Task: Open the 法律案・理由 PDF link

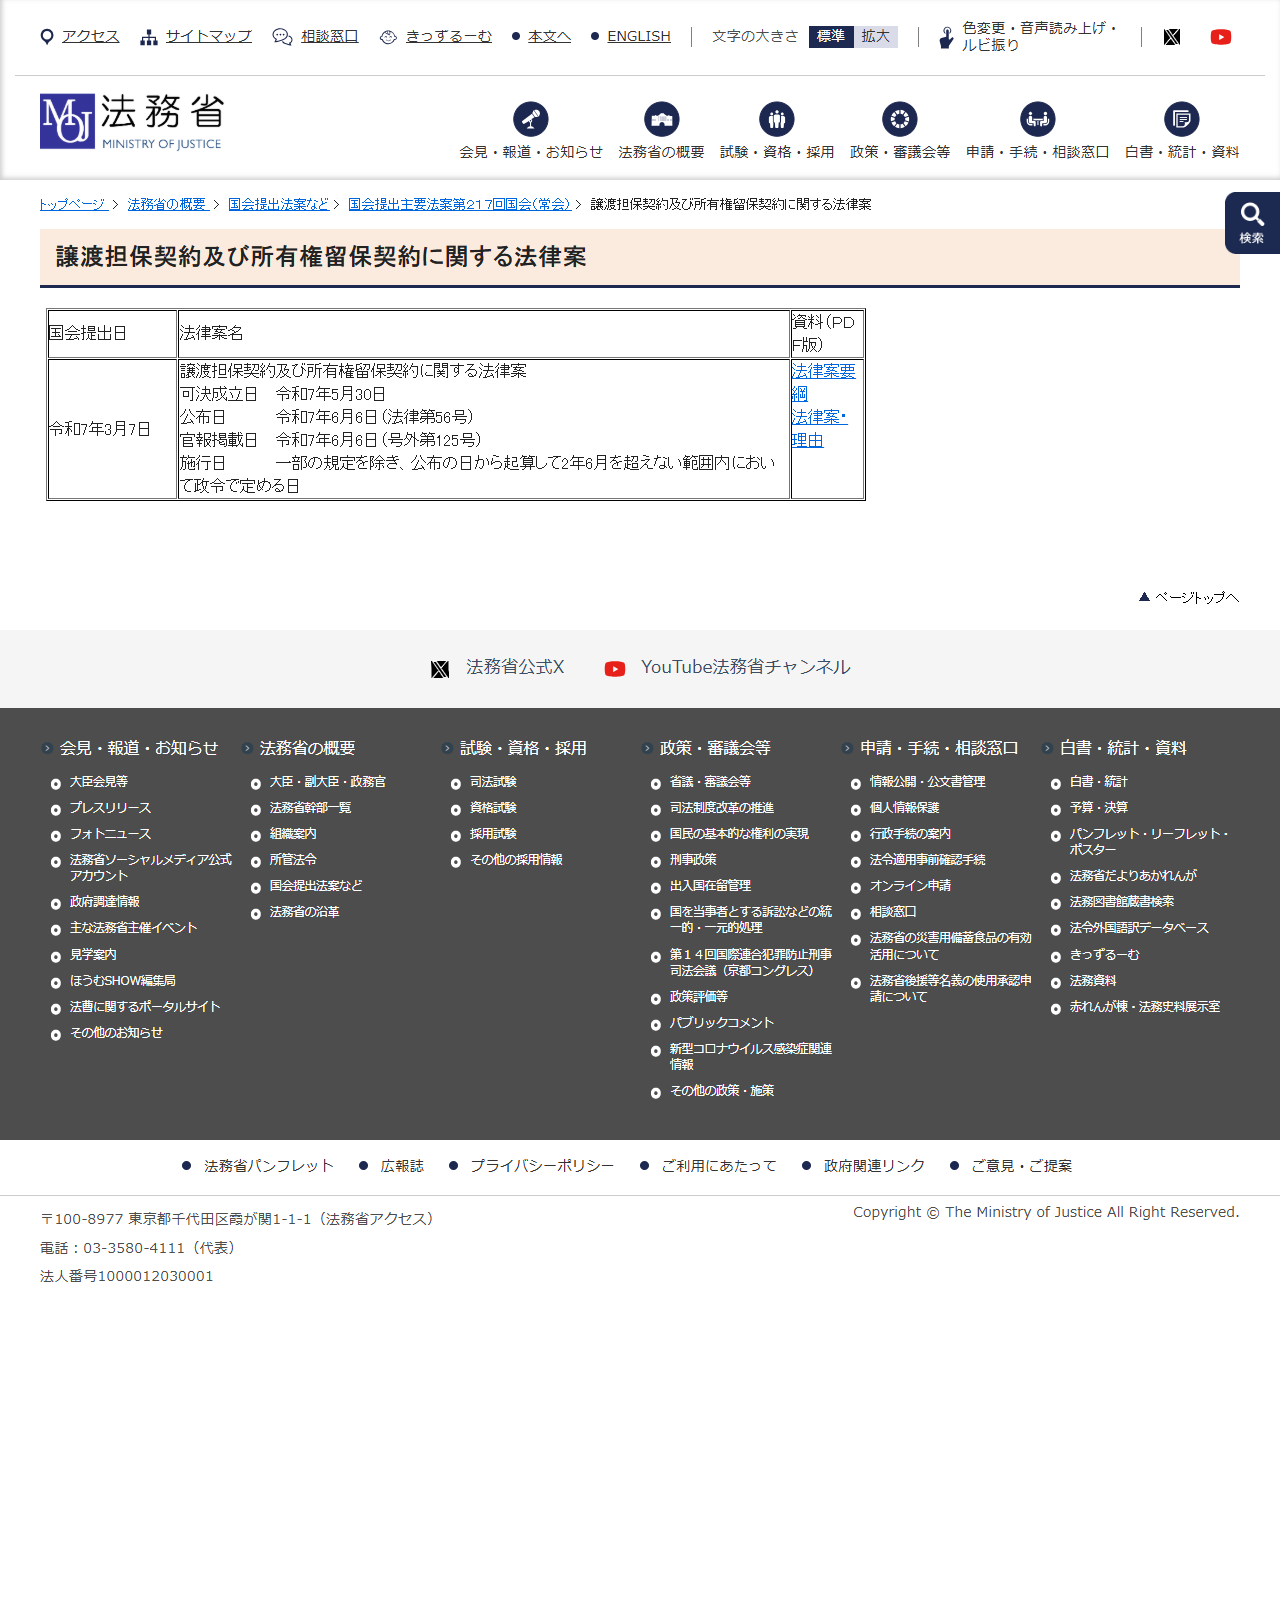Action: point(819,428)
